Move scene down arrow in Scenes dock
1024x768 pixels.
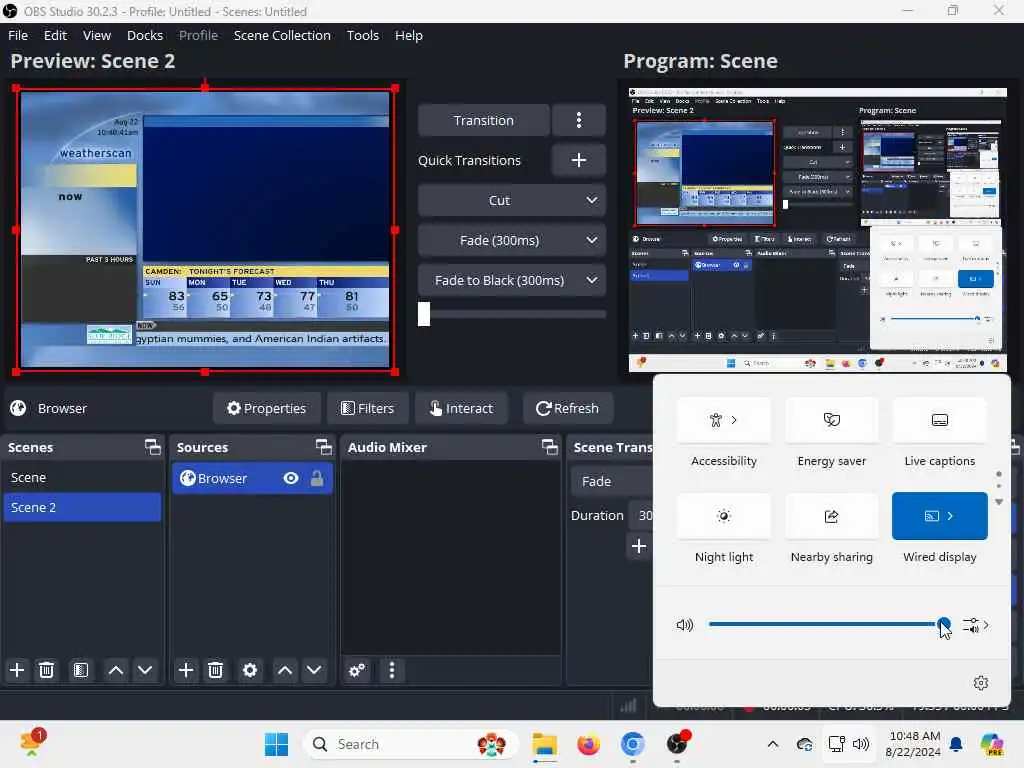point(145,670)
